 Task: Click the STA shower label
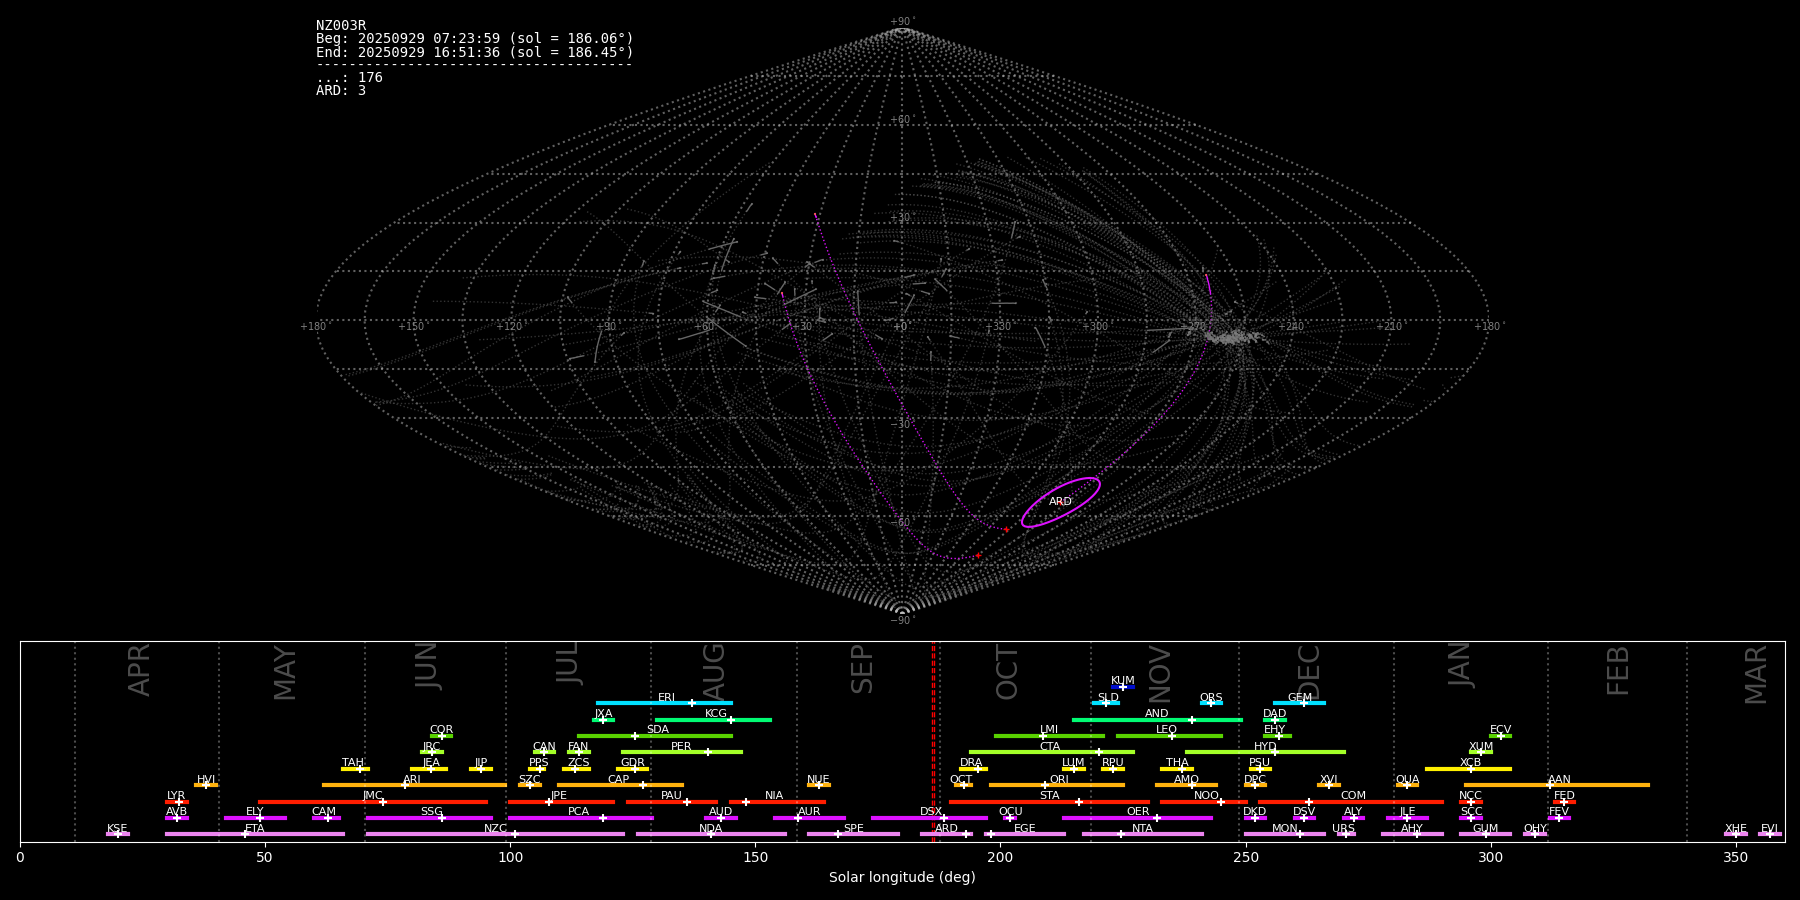1049,796
